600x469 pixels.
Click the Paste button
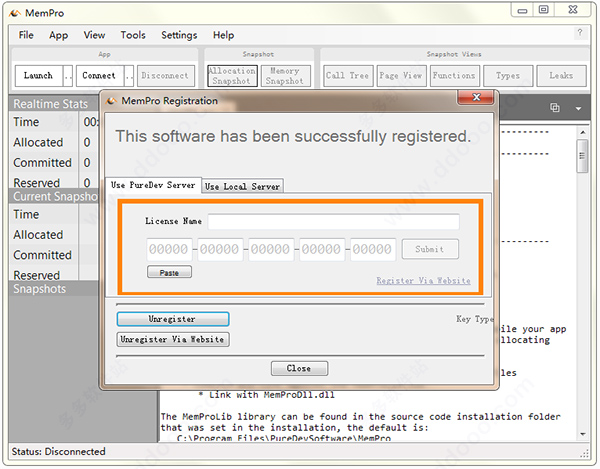tap(169, 272)
